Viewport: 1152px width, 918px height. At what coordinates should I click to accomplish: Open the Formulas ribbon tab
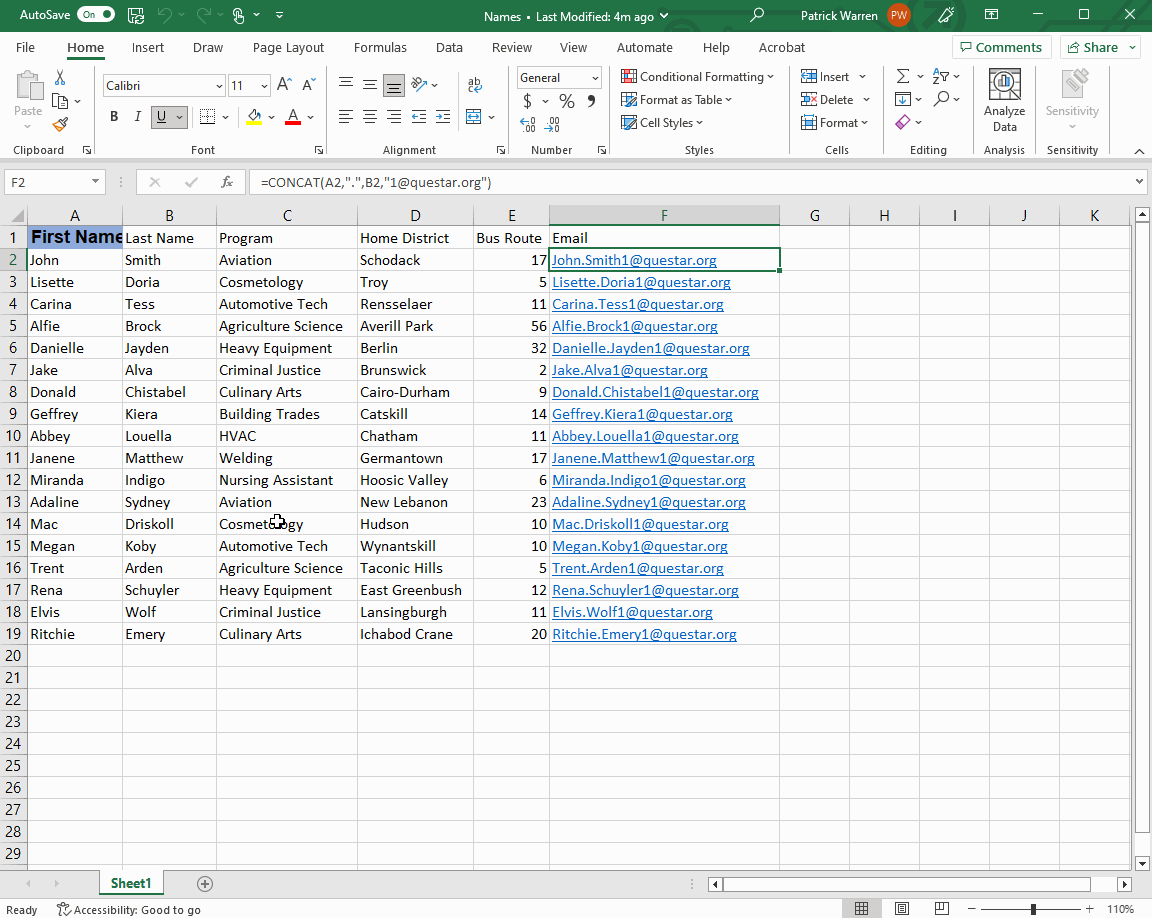380,47
